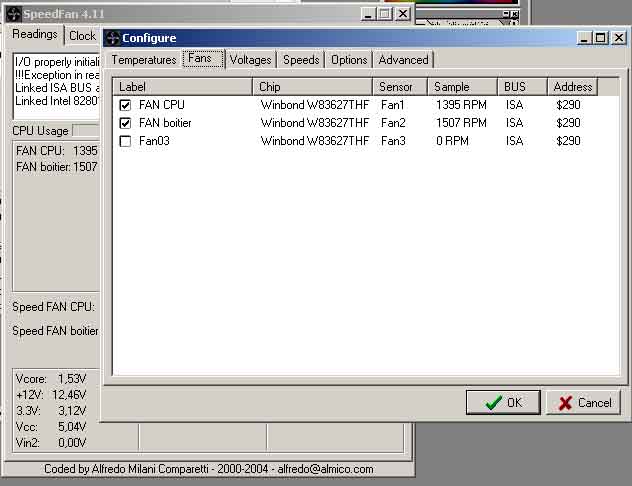Open the Clock tab in SpeedFan window
The image size is (632, 486).
pyautogui.click(x=83, y=36)
